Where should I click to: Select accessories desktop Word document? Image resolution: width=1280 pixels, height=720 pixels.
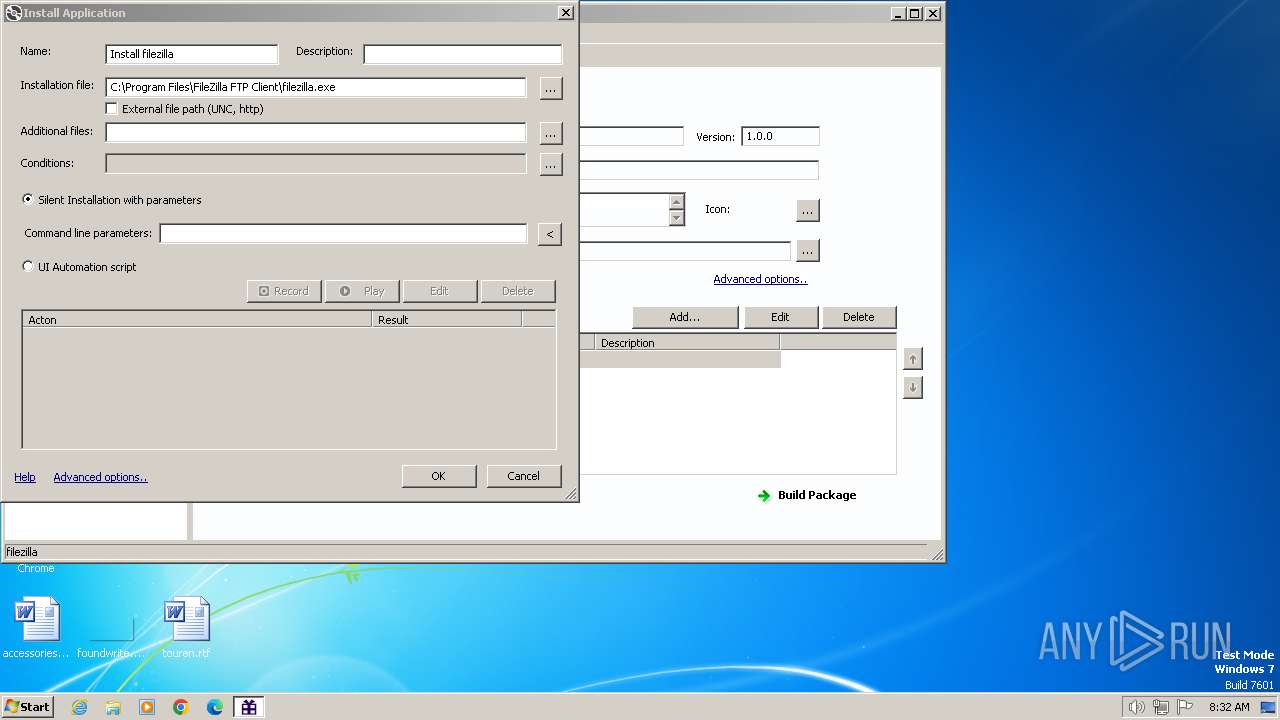(x=37, y=627)
